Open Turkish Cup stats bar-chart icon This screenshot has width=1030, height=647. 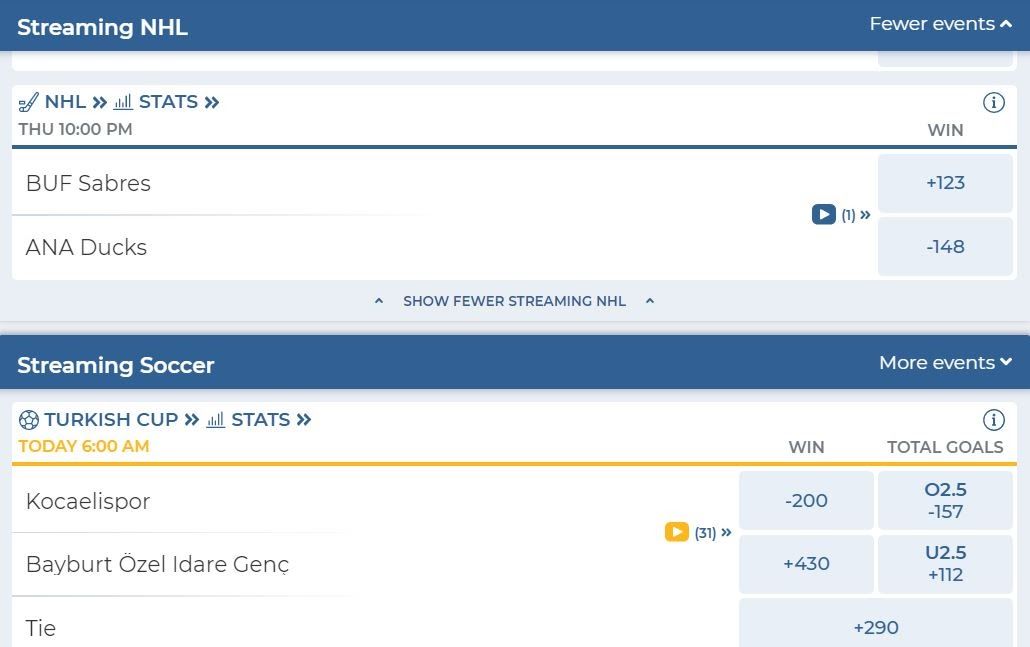tap(215, 420)
